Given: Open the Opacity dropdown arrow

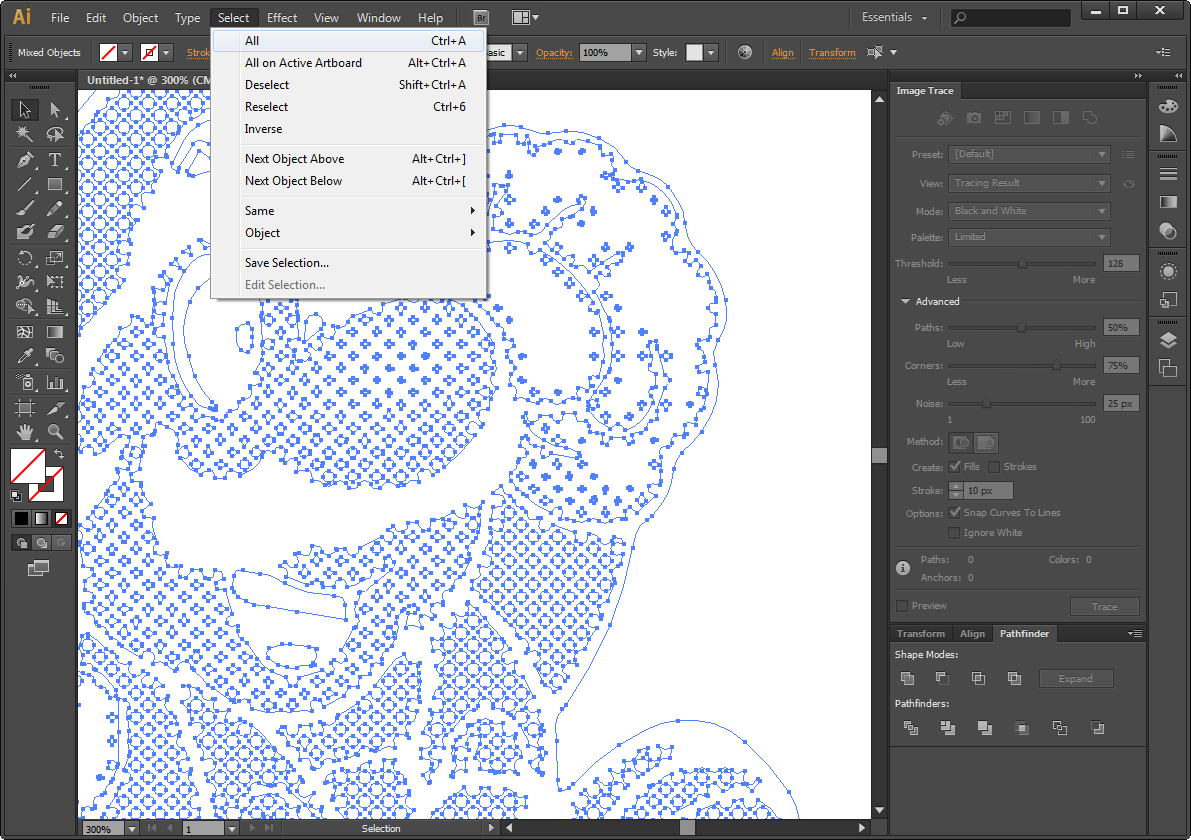Looking at the screenshot, I should 639,52.
